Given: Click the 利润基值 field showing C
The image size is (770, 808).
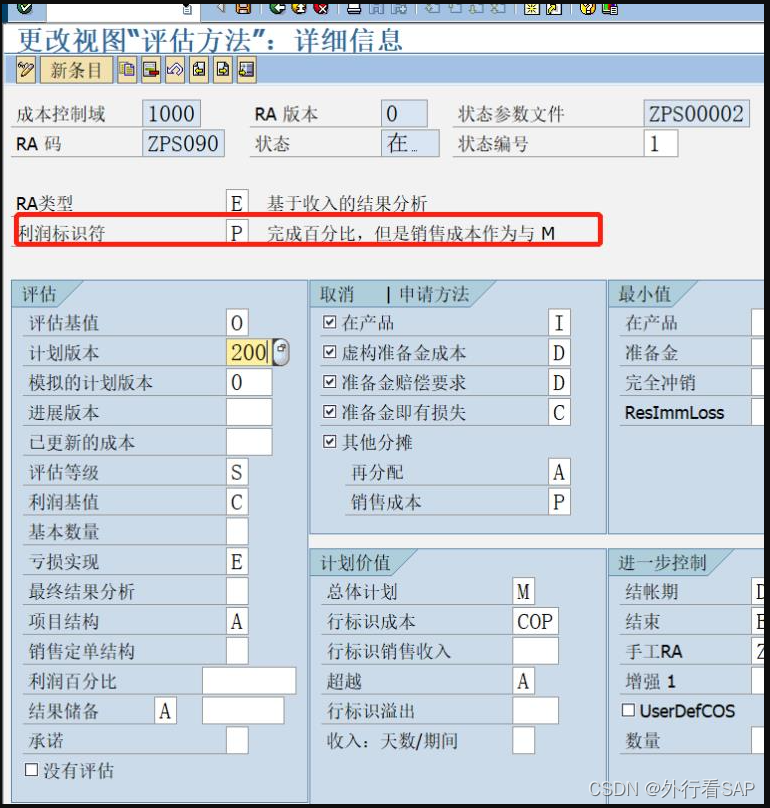Looking at the screenshot, I should click(x=237, y=502).
